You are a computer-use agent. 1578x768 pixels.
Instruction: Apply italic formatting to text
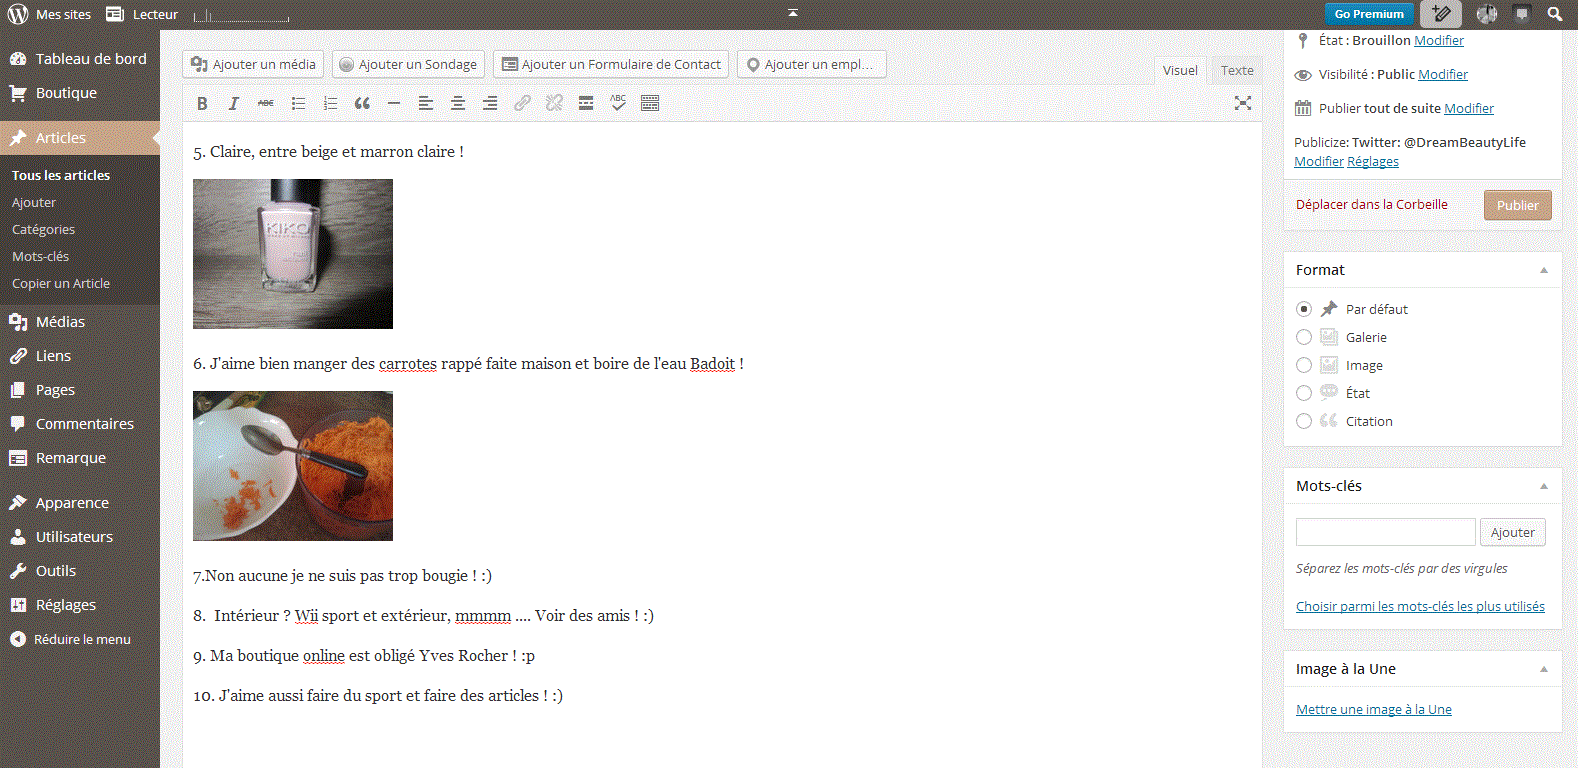click(234, 103)
